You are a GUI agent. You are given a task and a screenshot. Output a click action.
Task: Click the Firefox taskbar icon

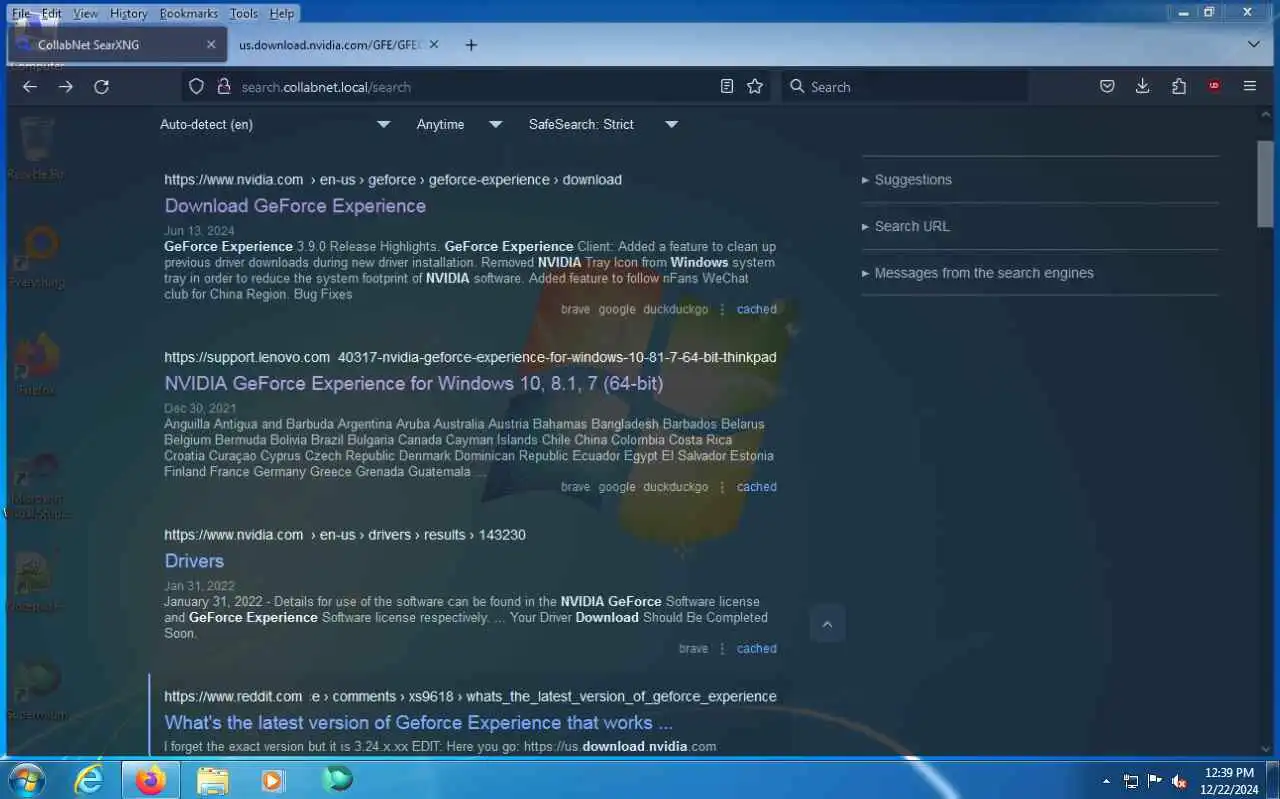tap(151, 779)
